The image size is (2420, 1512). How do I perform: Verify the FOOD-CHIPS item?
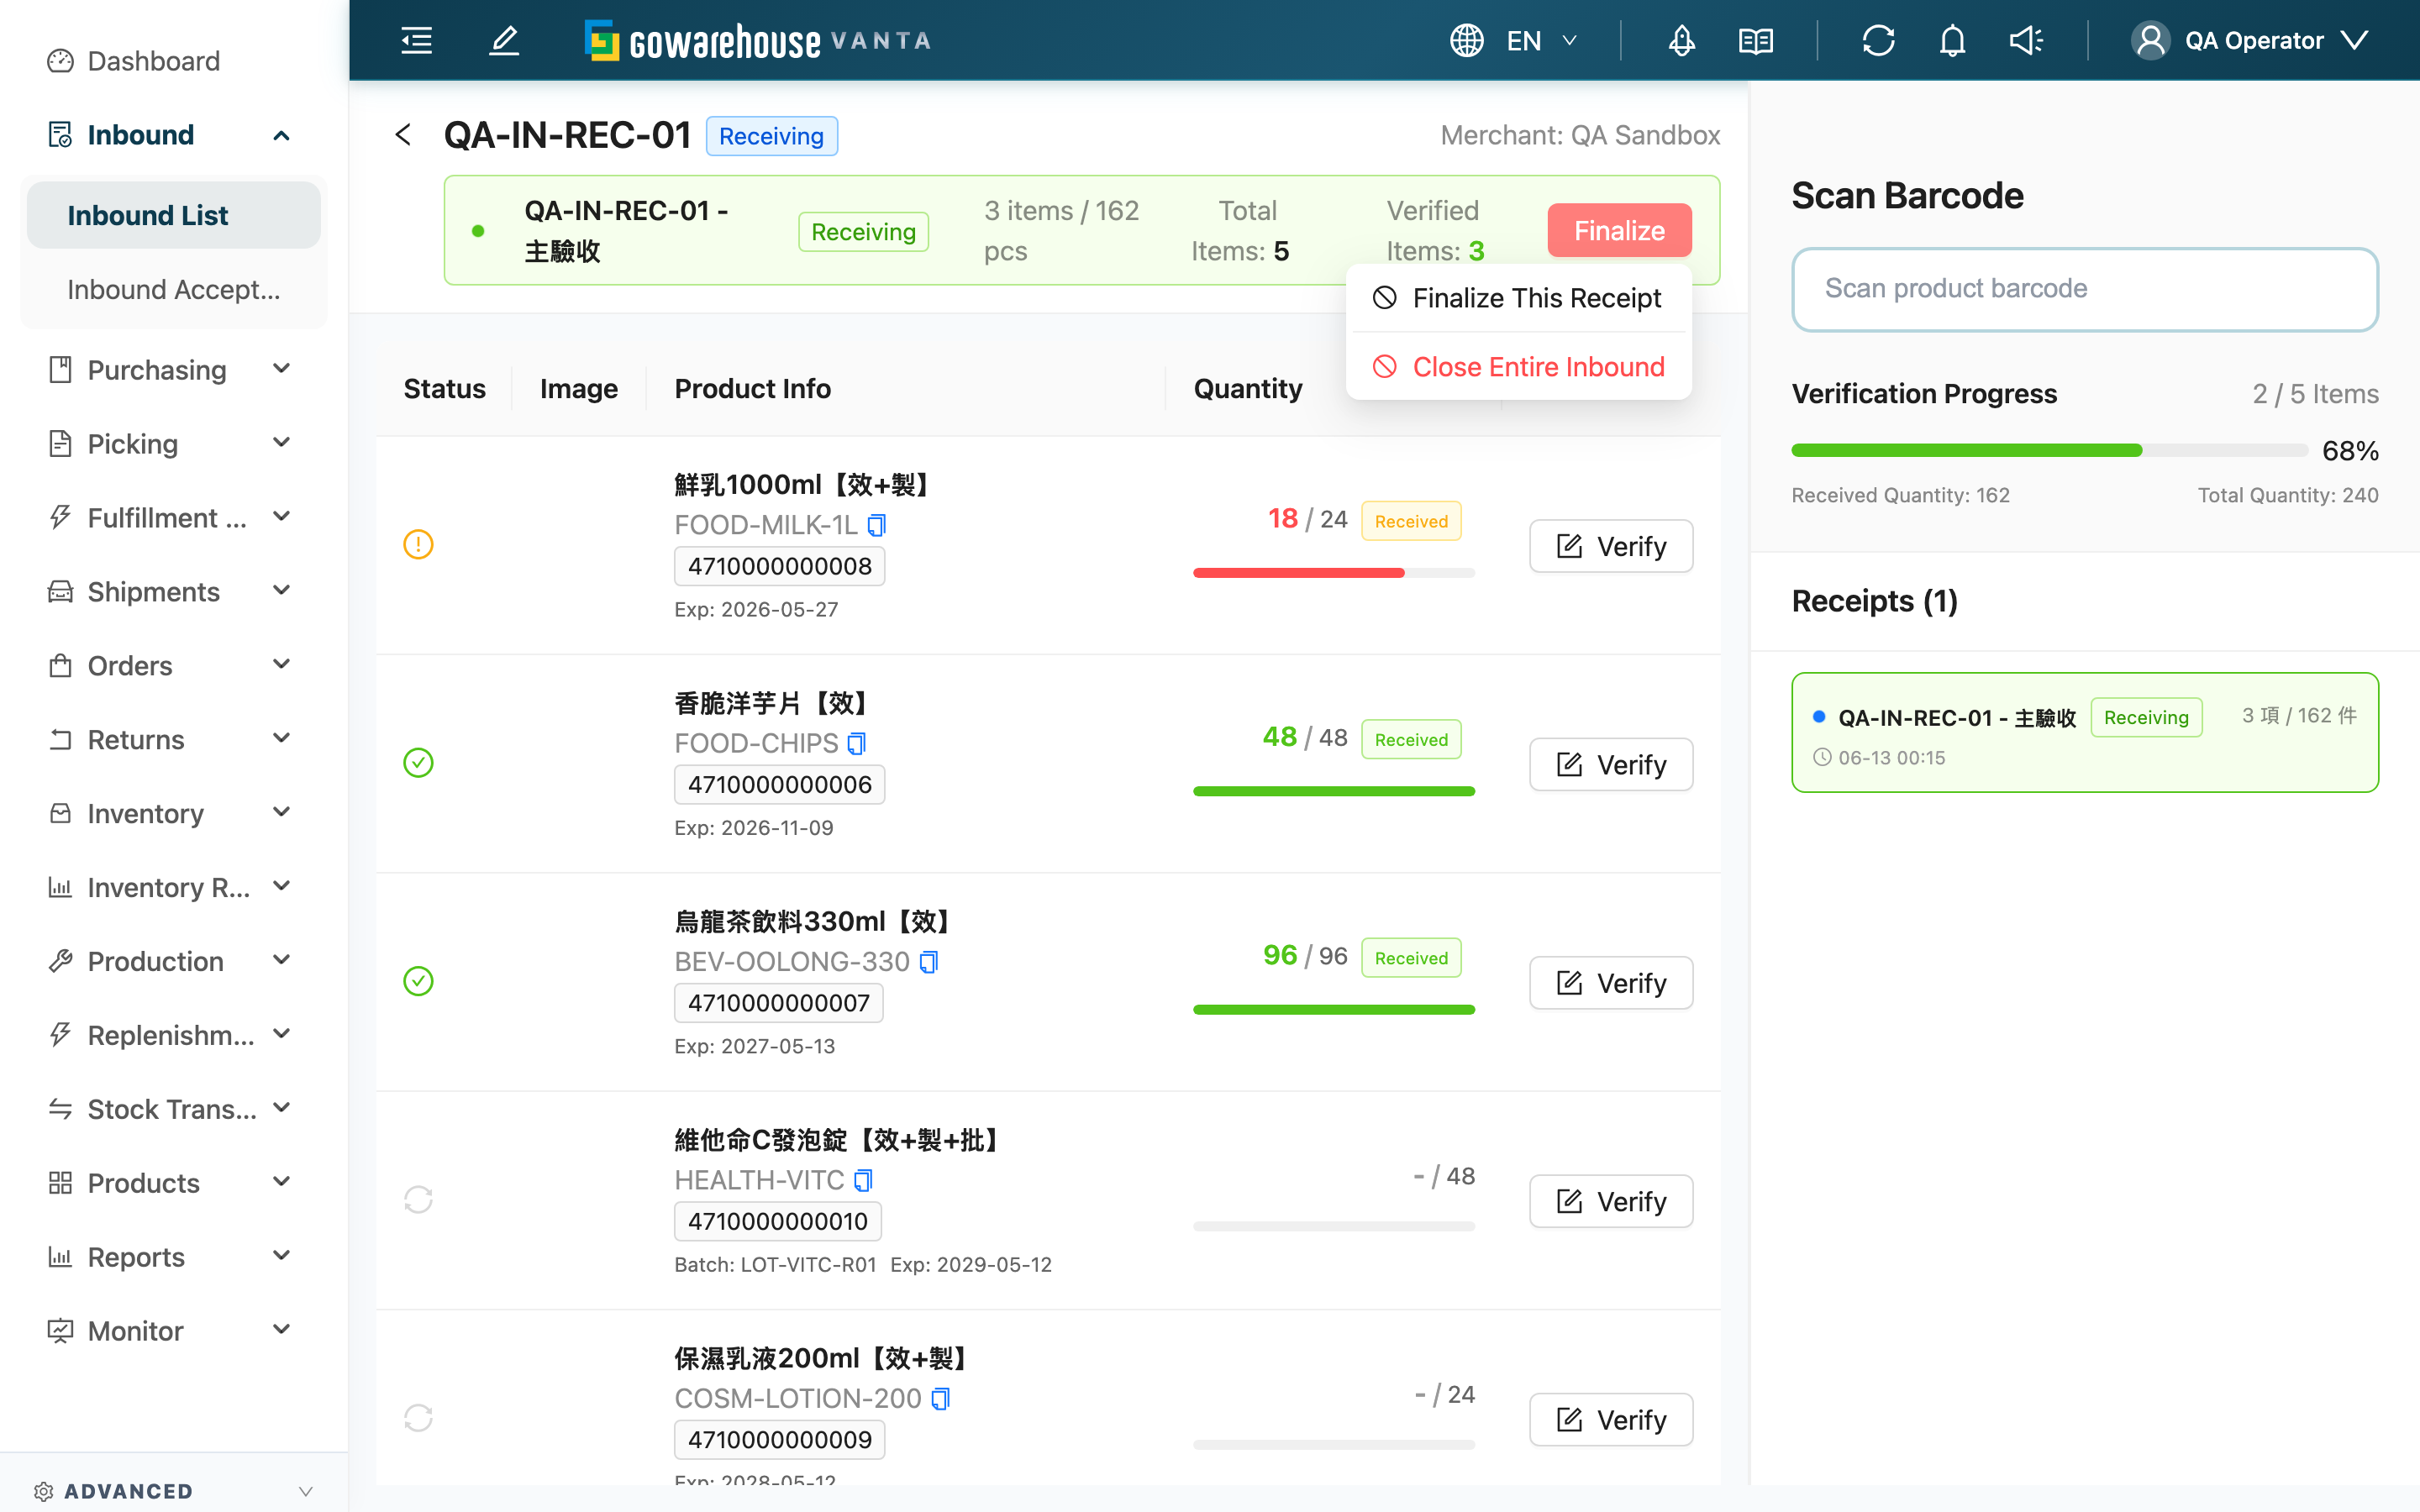[x=1611, y=765]
